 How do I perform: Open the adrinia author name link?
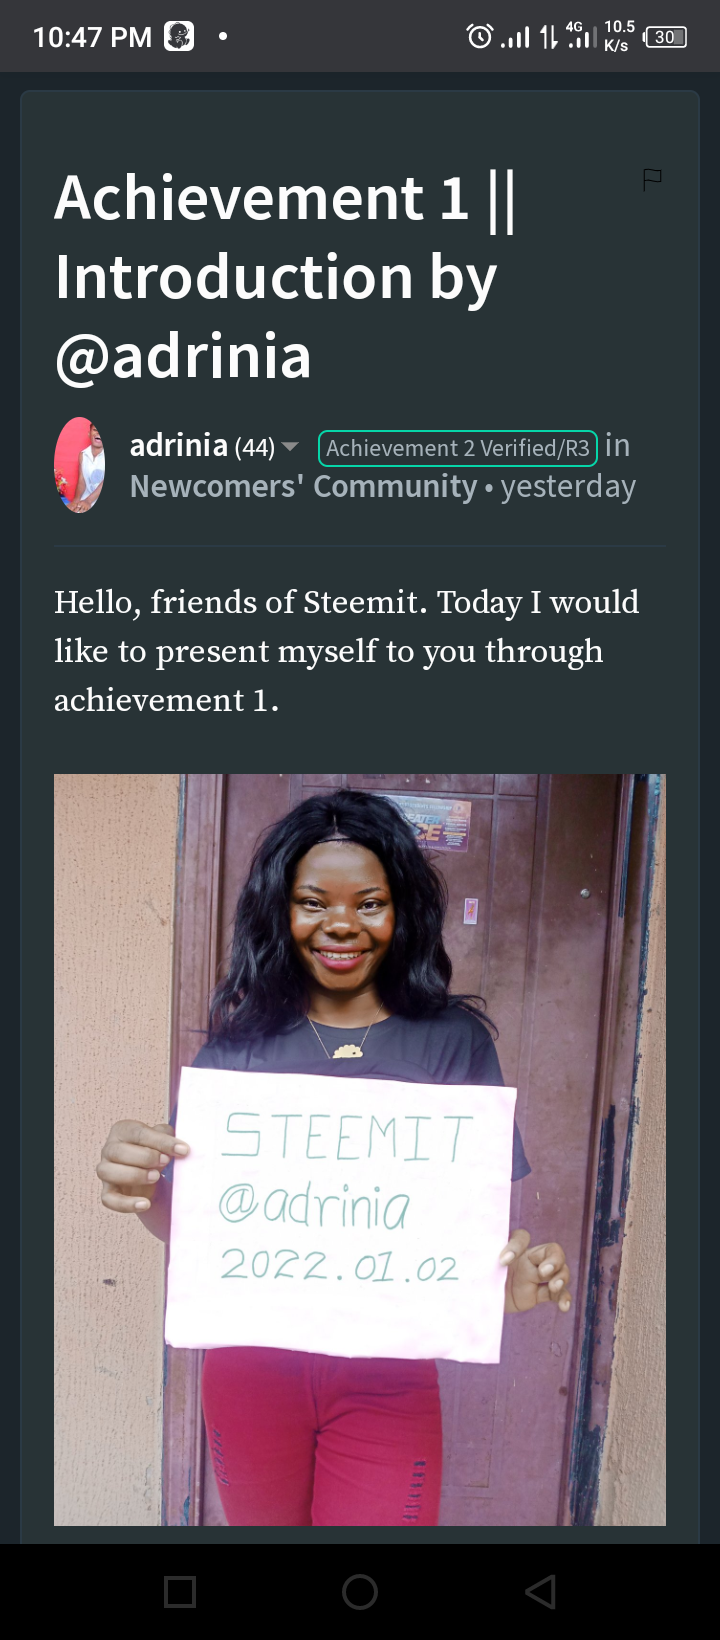[x=179, y=445]
